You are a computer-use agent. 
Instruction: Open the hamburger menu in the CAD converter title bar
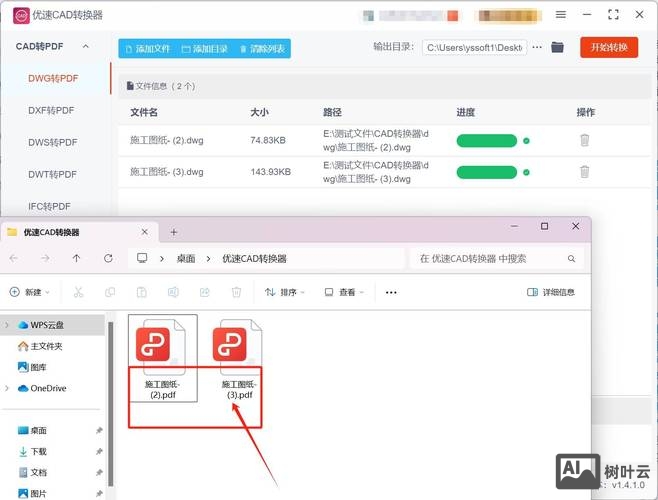coord(561,15)
